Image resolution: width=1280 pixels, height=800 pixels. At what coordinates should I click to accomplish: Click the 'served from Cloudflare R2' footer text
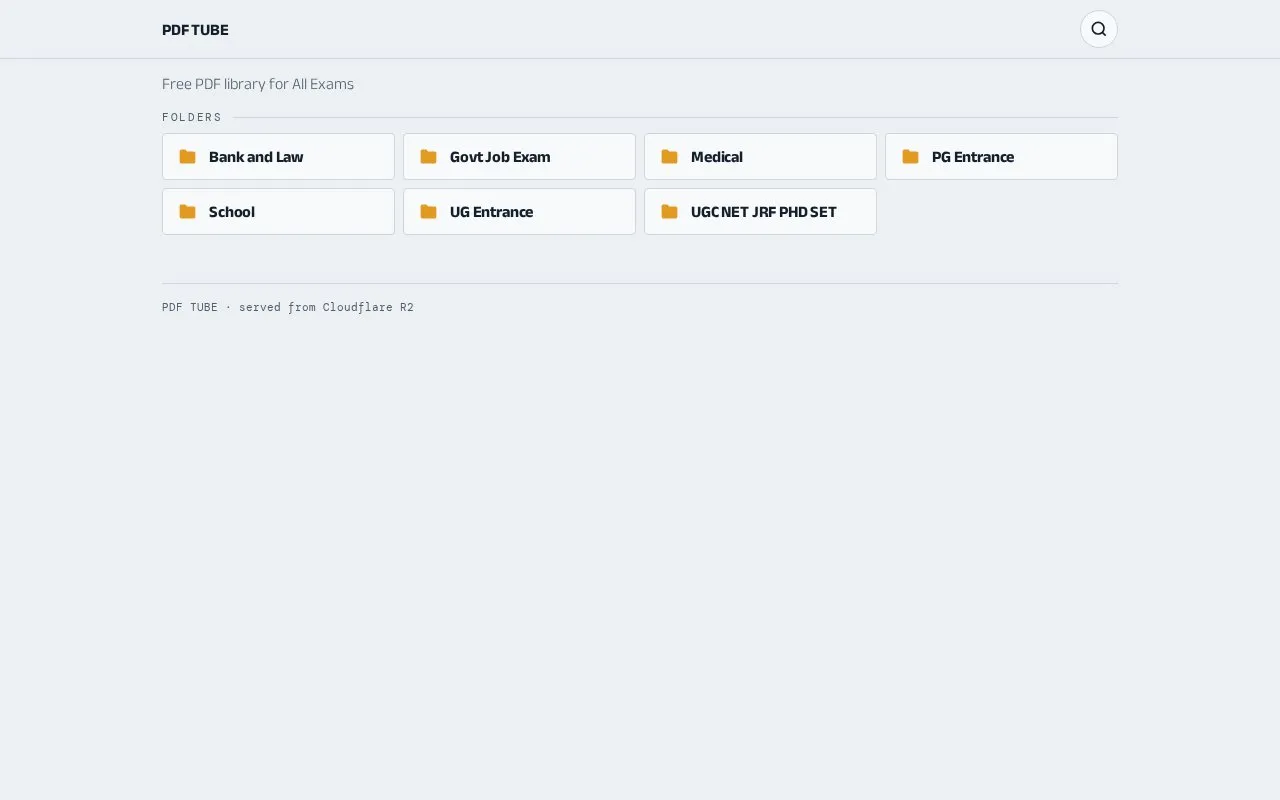[326, 307]
